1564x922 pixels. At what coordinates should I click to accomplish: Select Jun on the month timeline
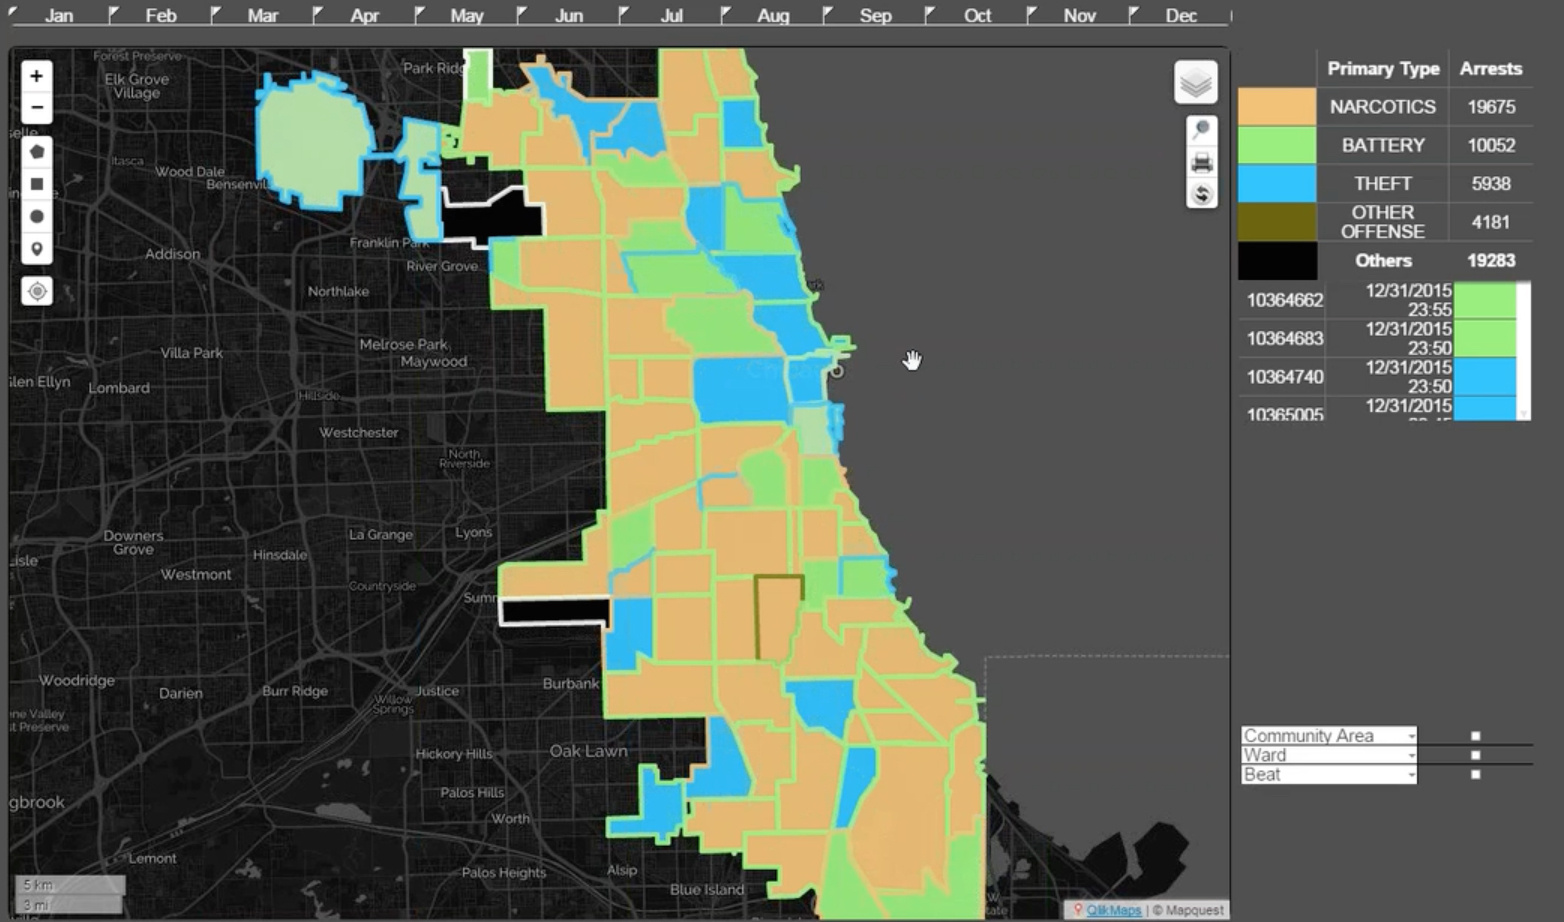(x=568, y=15)
